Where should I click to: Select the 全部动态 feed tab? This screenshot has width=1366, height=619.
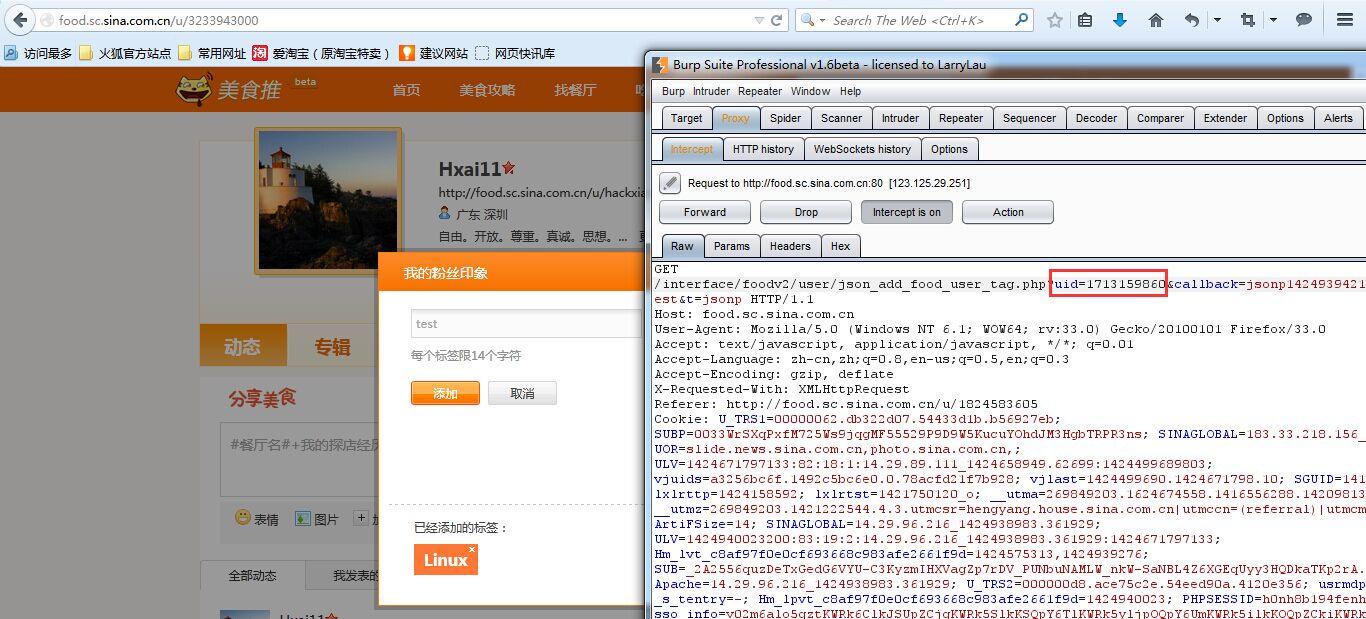[x=252, y=575]
